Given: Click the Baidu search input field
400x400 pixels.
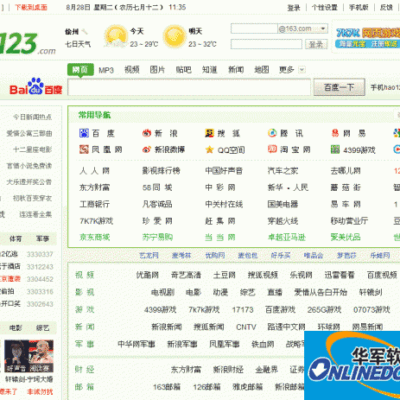Looking at the screenshot, I should click(189, 87).
